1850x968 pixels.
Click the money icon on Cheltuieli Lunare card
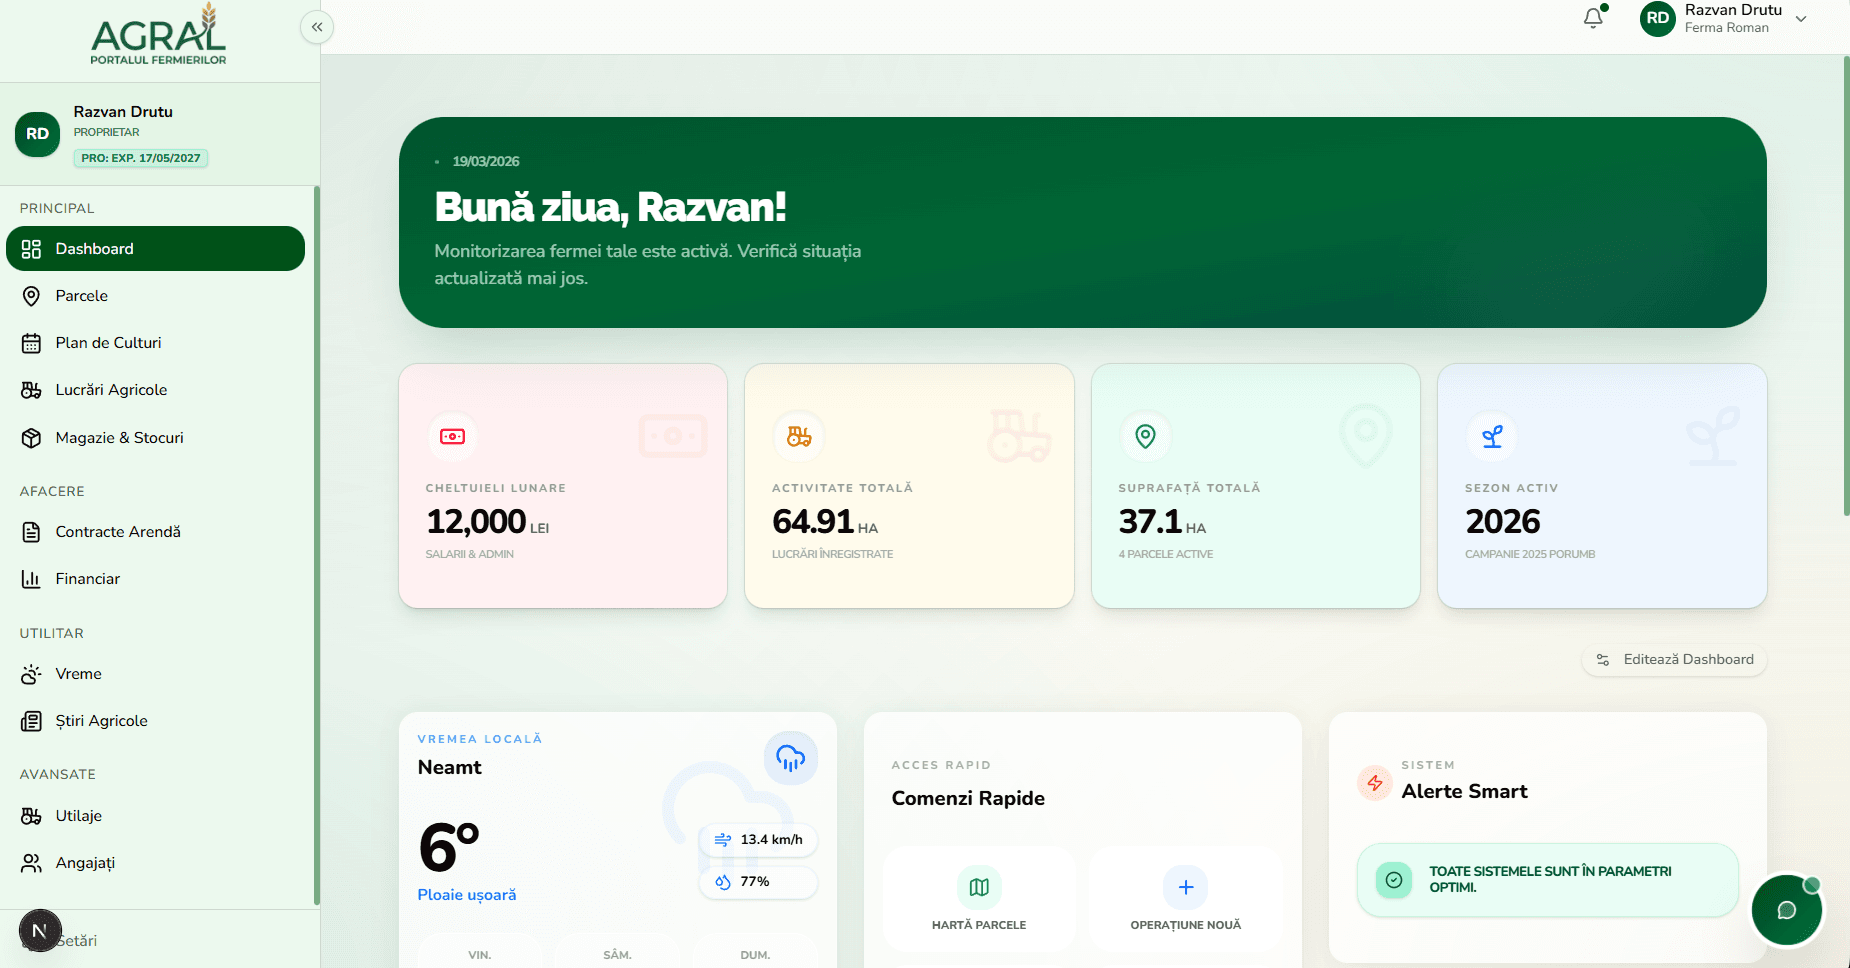[x=453, y=437]
